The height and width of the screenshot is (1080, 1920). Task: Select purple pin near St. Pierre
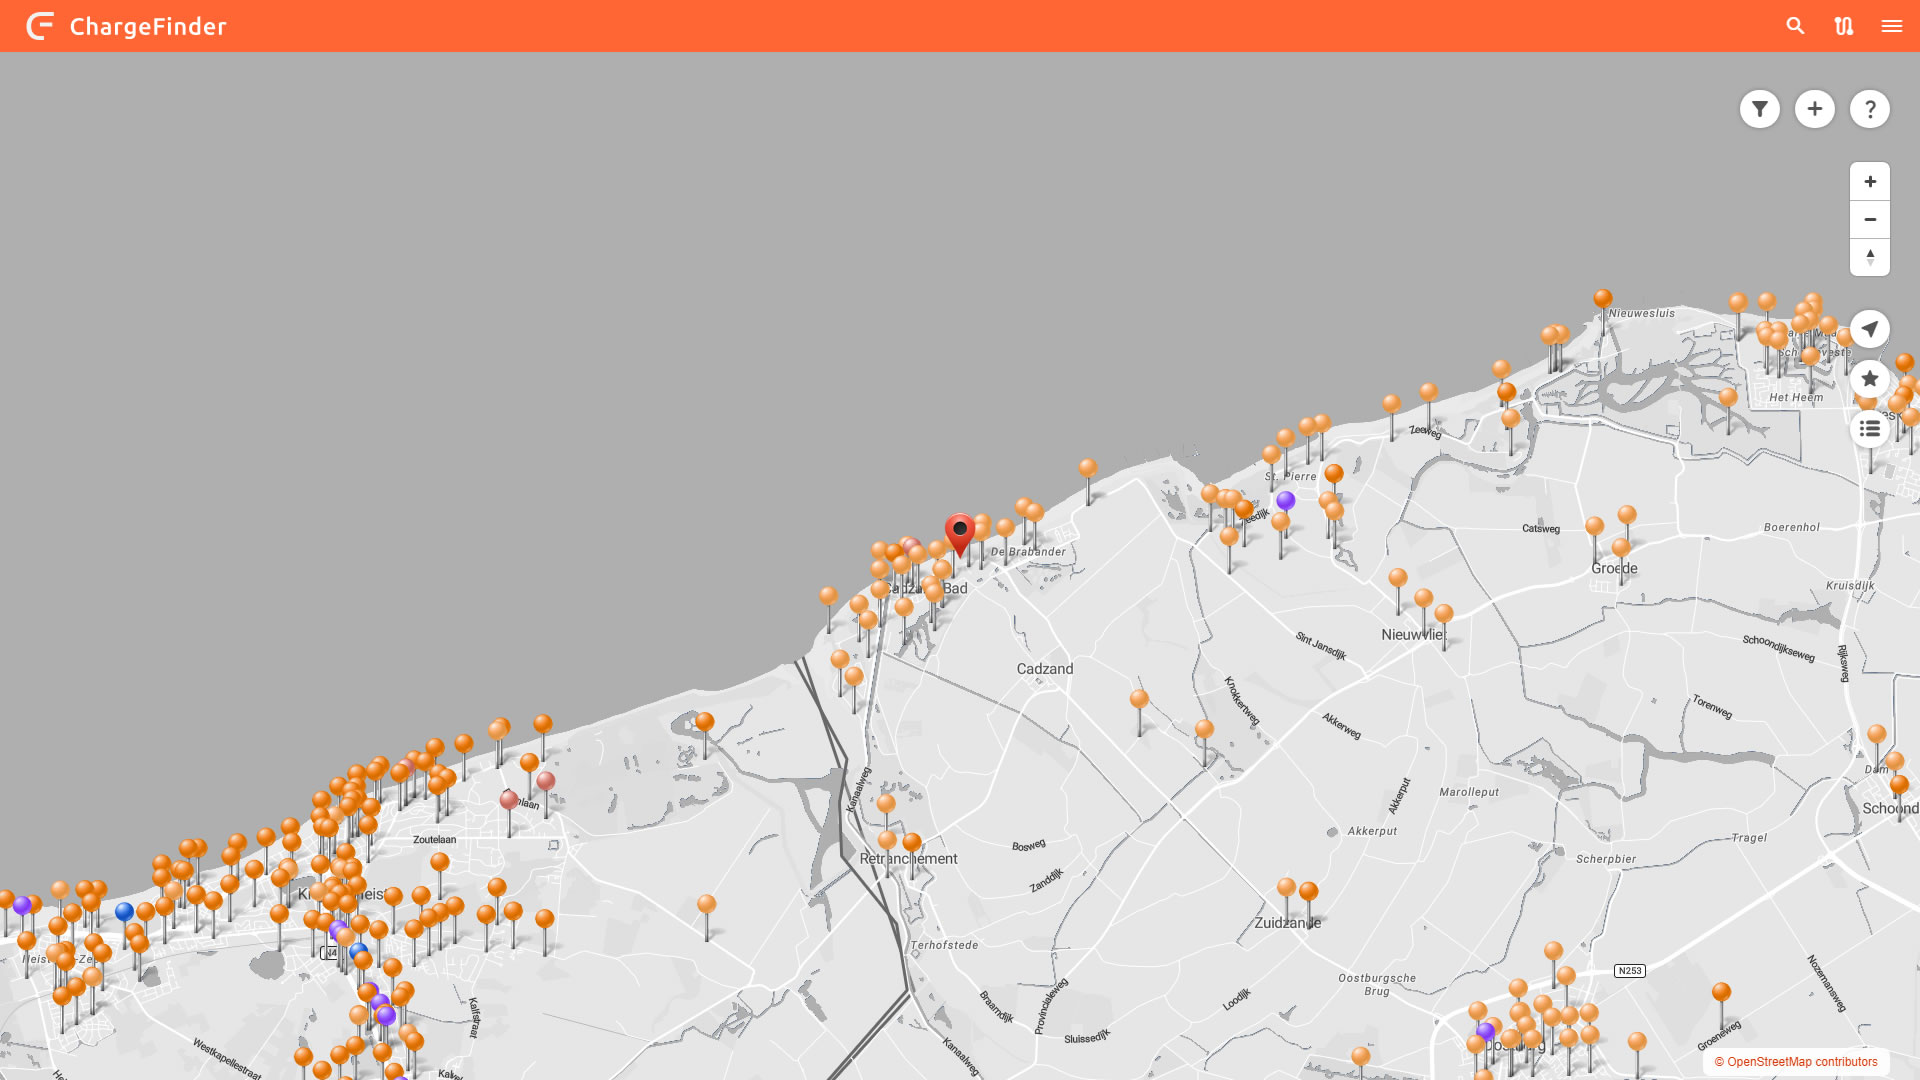[1285, 500]
